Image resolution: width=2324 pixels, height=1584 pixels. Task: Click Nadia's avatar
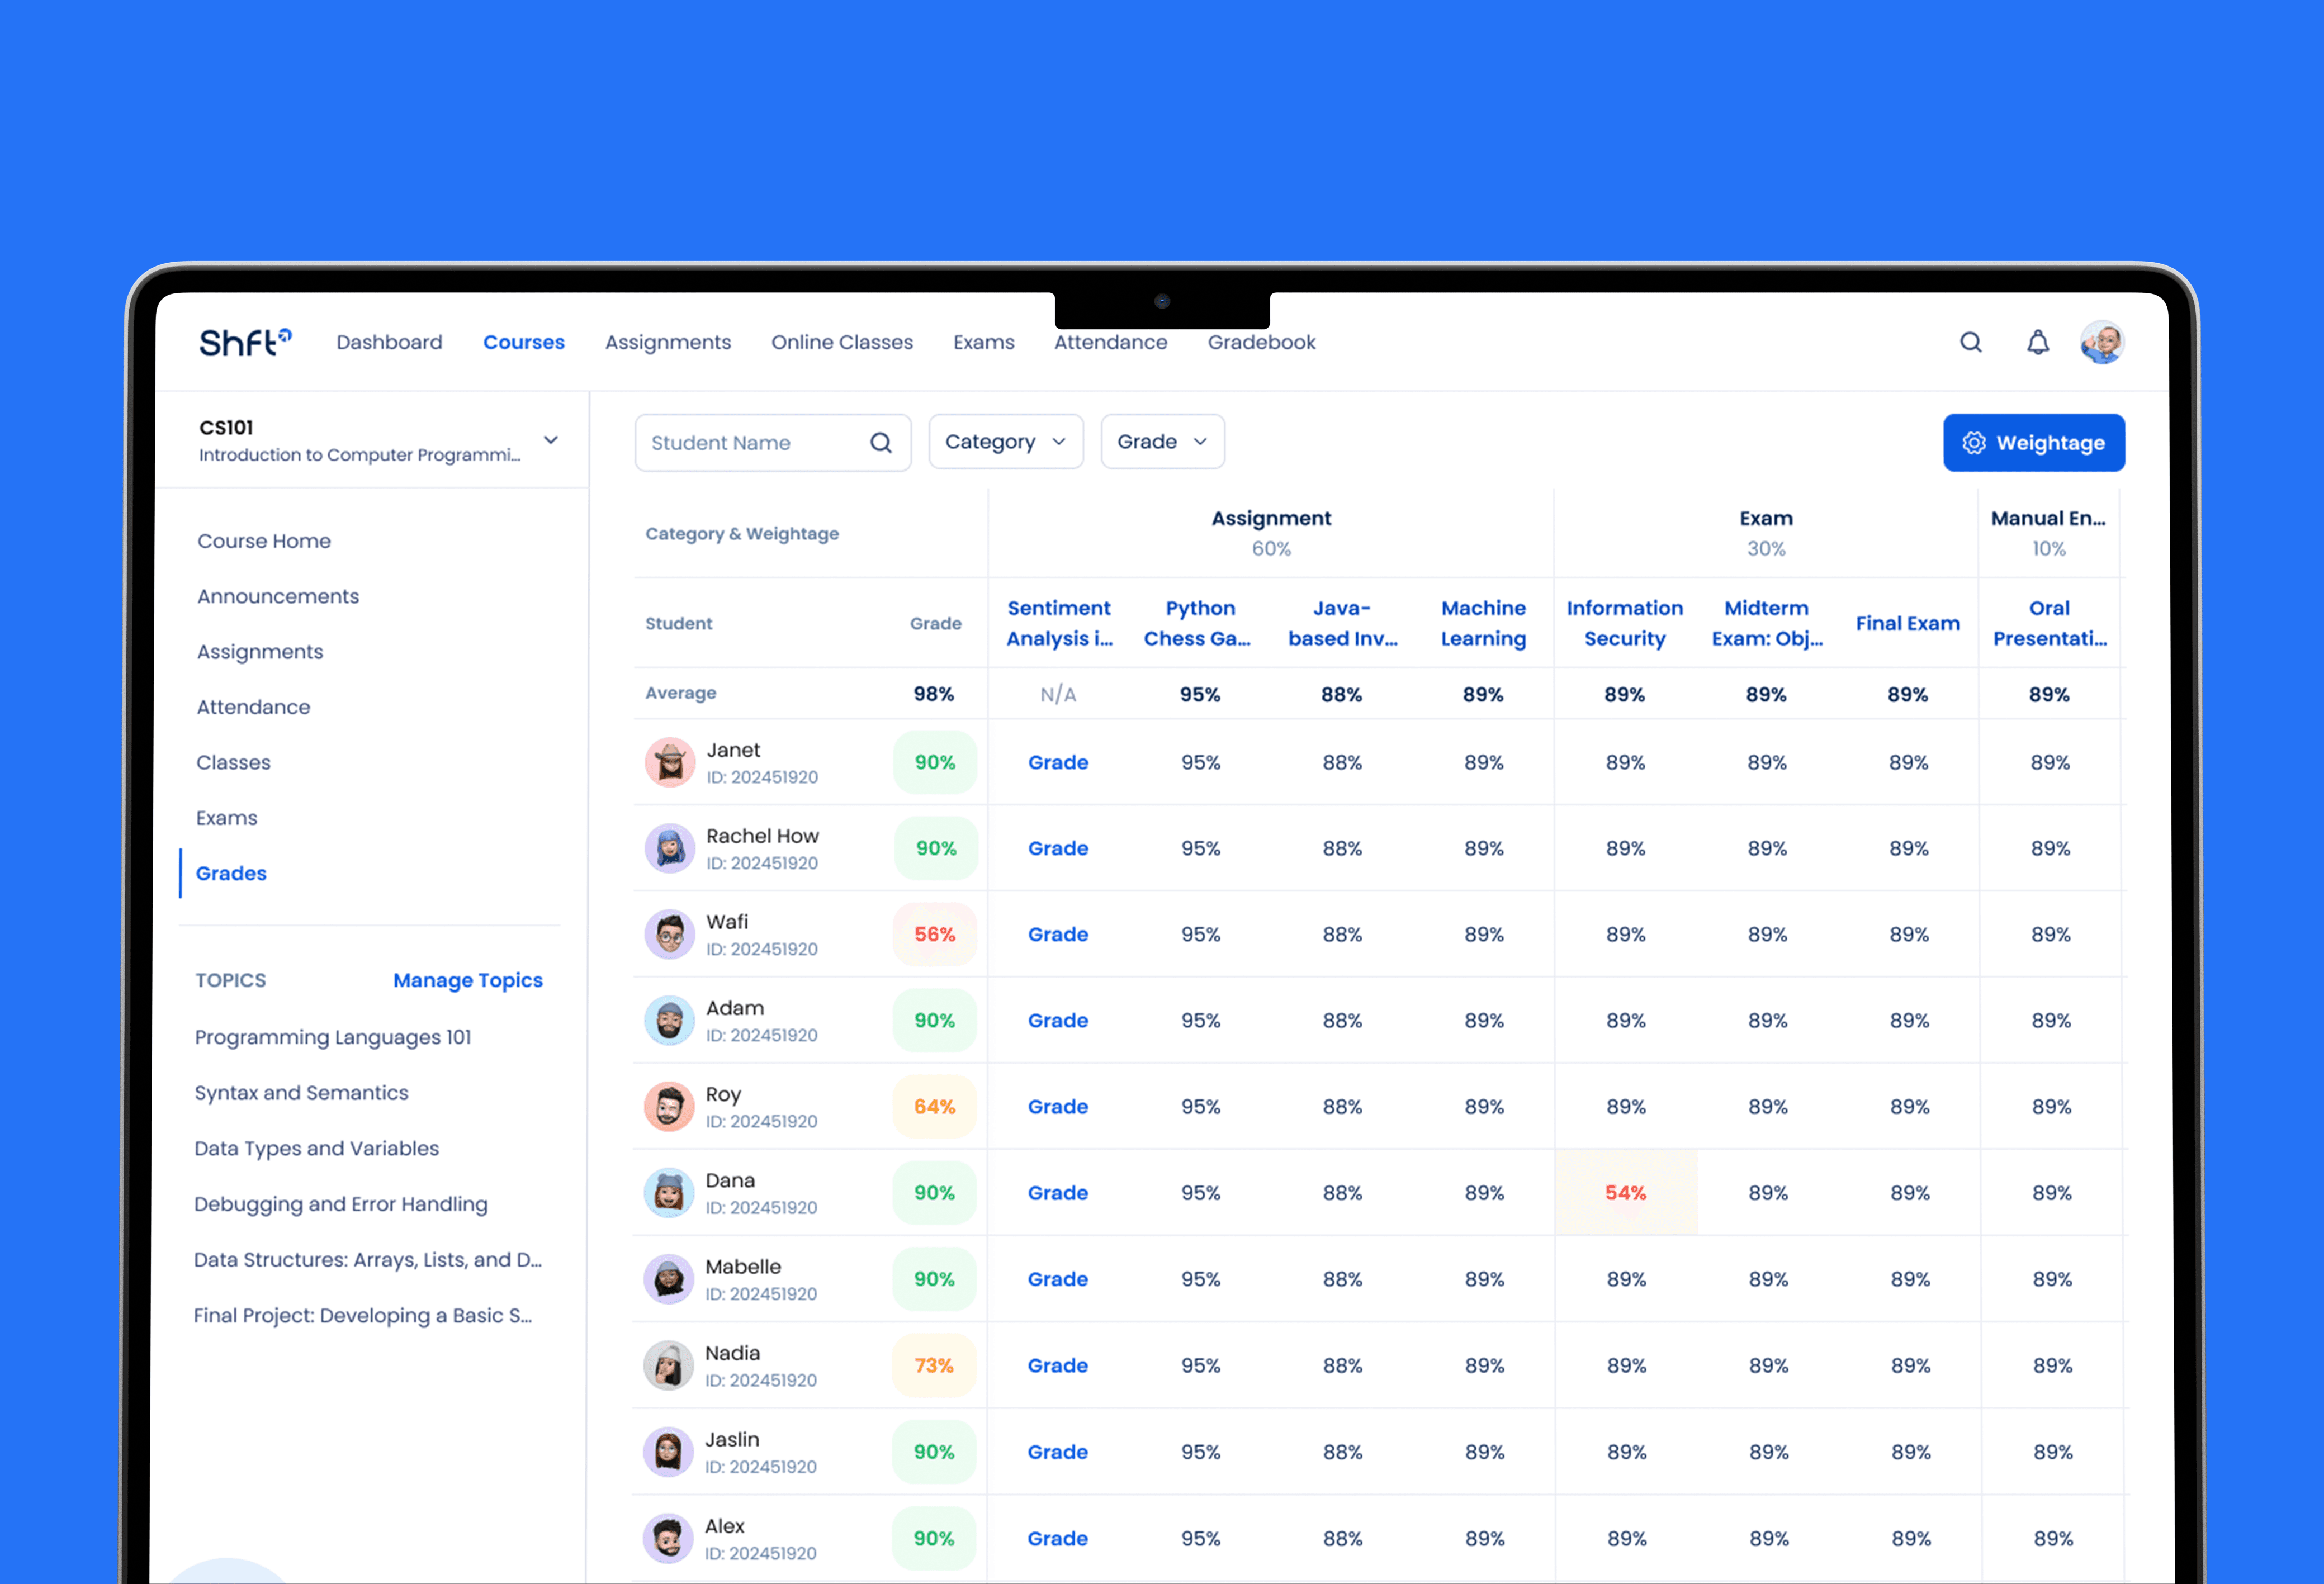click(668, 1365)
